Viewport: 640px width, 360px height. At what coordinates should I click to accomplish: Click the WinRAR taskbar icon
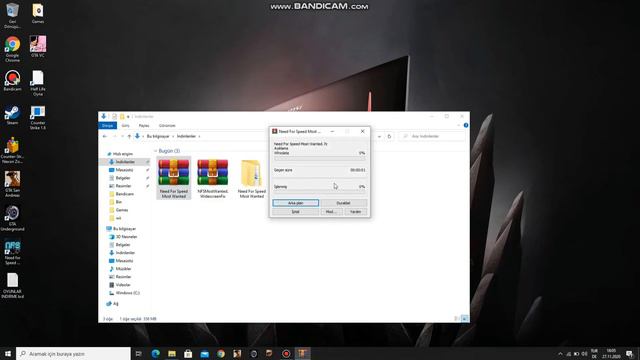302,353
